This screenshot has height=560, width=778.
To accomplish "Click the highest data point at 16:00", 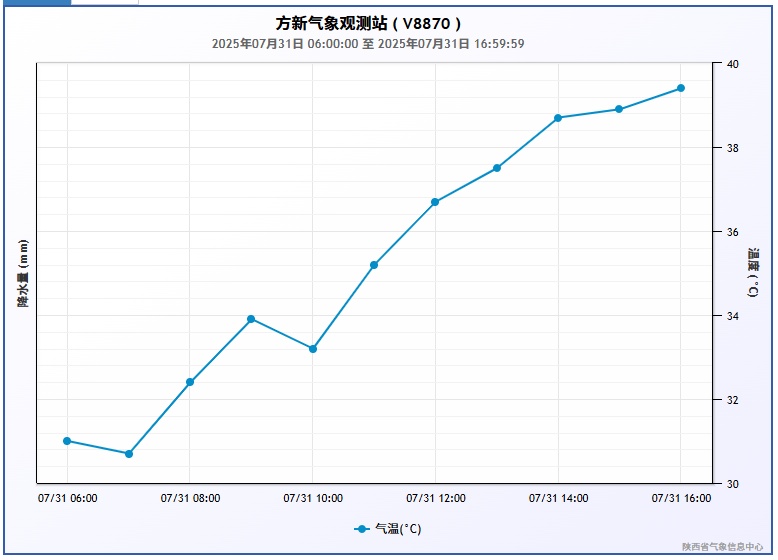I will (681, 88).
